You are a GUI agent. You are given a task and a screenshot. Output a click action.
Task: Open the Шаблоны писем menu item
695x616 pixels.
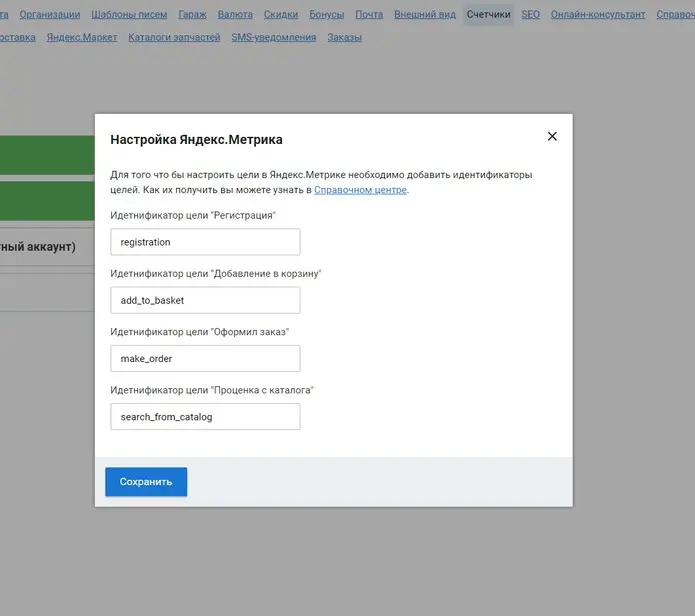point(129,15)
